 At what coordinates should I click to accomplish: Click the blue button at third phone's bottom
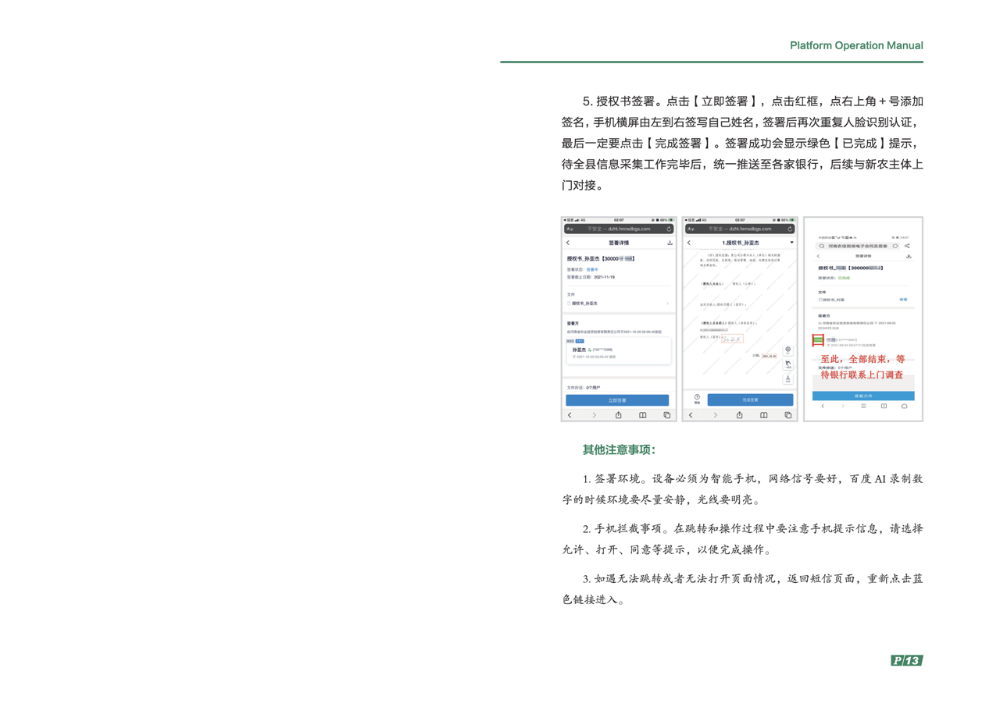(862, 396)
